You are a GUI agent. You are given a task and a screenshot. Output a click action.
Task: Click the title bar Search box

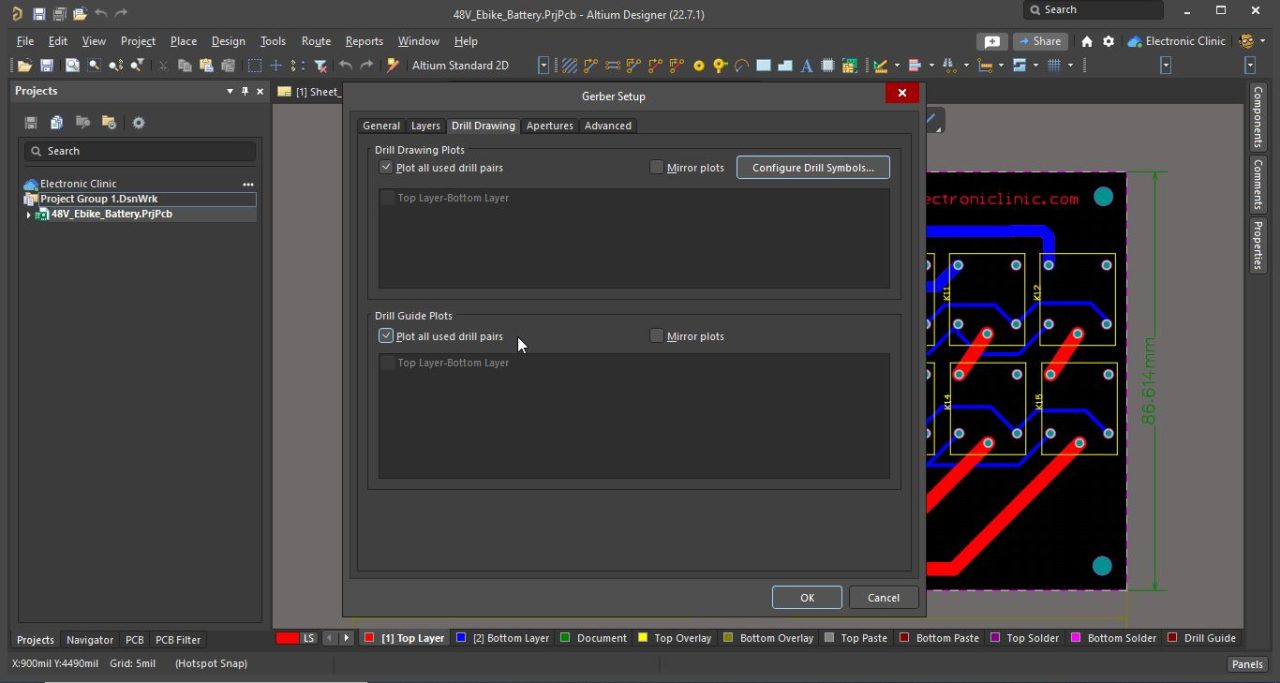point(1093,10)
